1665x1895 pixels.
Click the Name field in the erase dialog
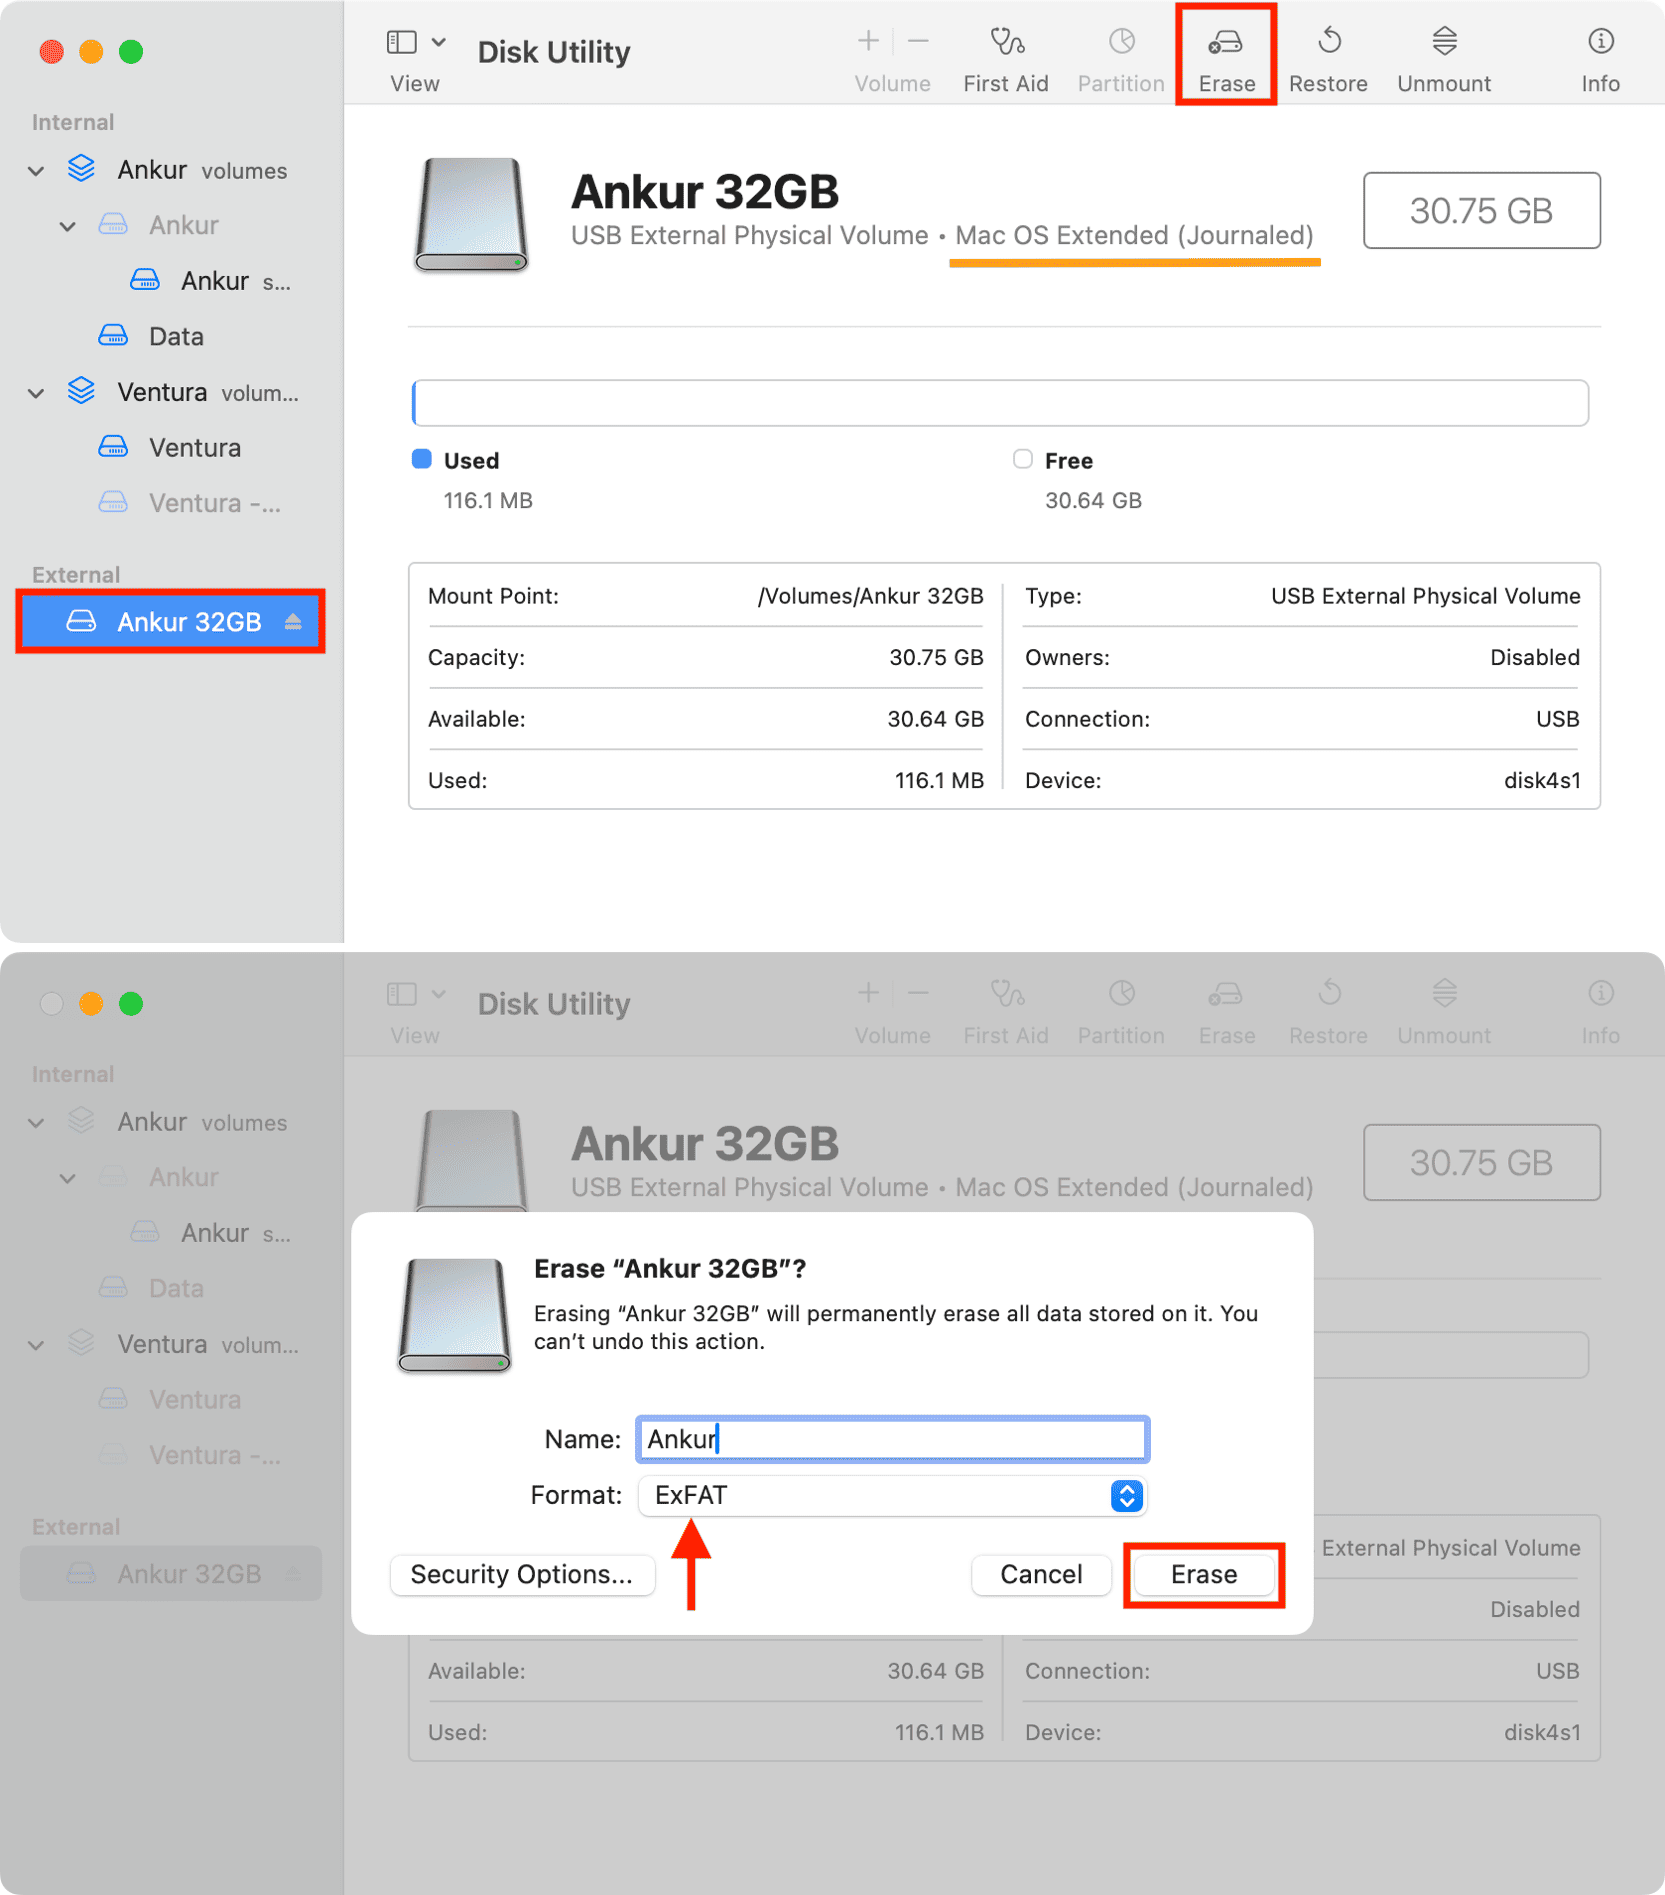(x=892, y=1439)
